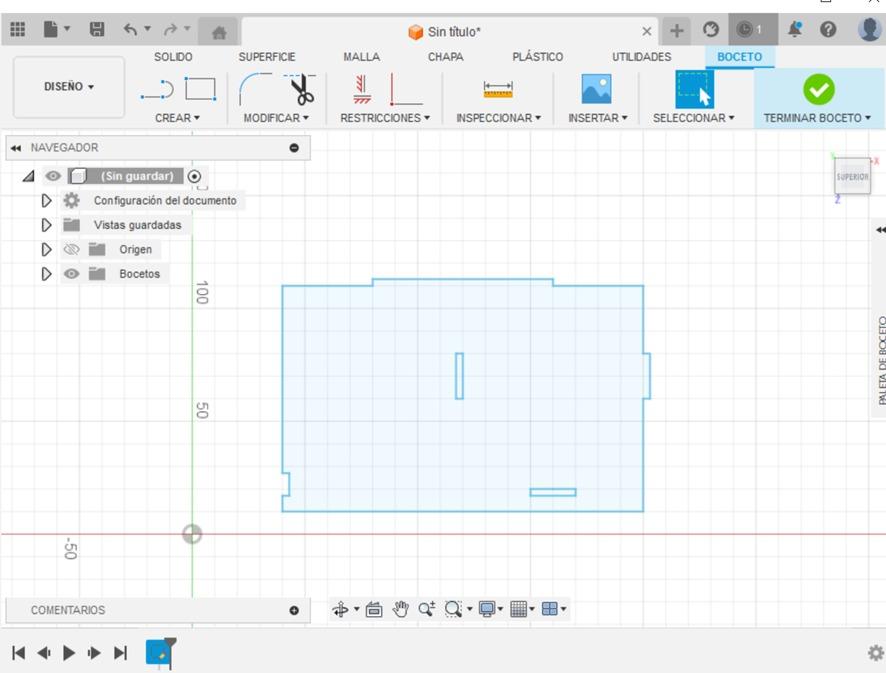Open the CREAR dropdown menu
886x673 pixels.
(177, 118)
